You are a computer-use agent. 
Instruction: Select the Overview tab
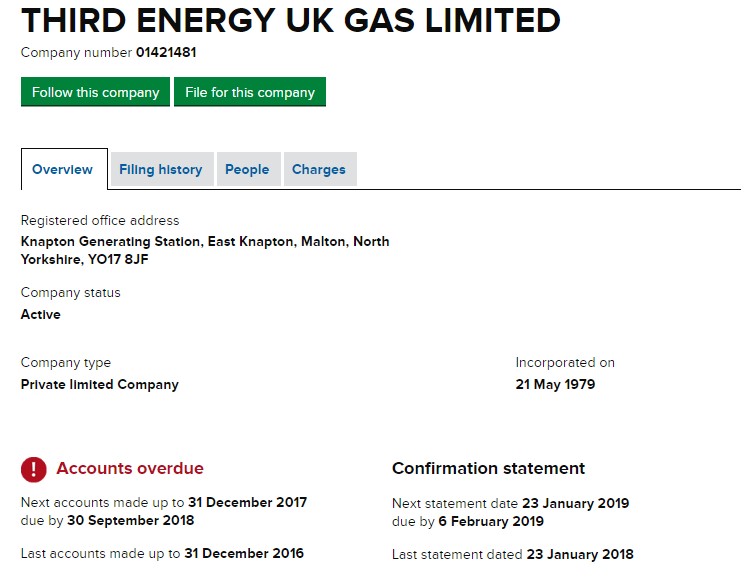[62, 170]
